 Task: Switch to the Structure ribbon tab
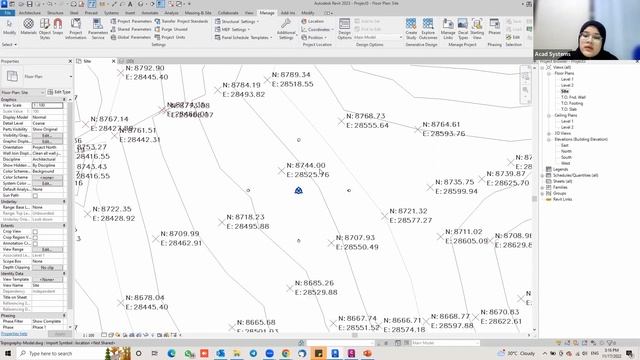click(x=55, y=13)
